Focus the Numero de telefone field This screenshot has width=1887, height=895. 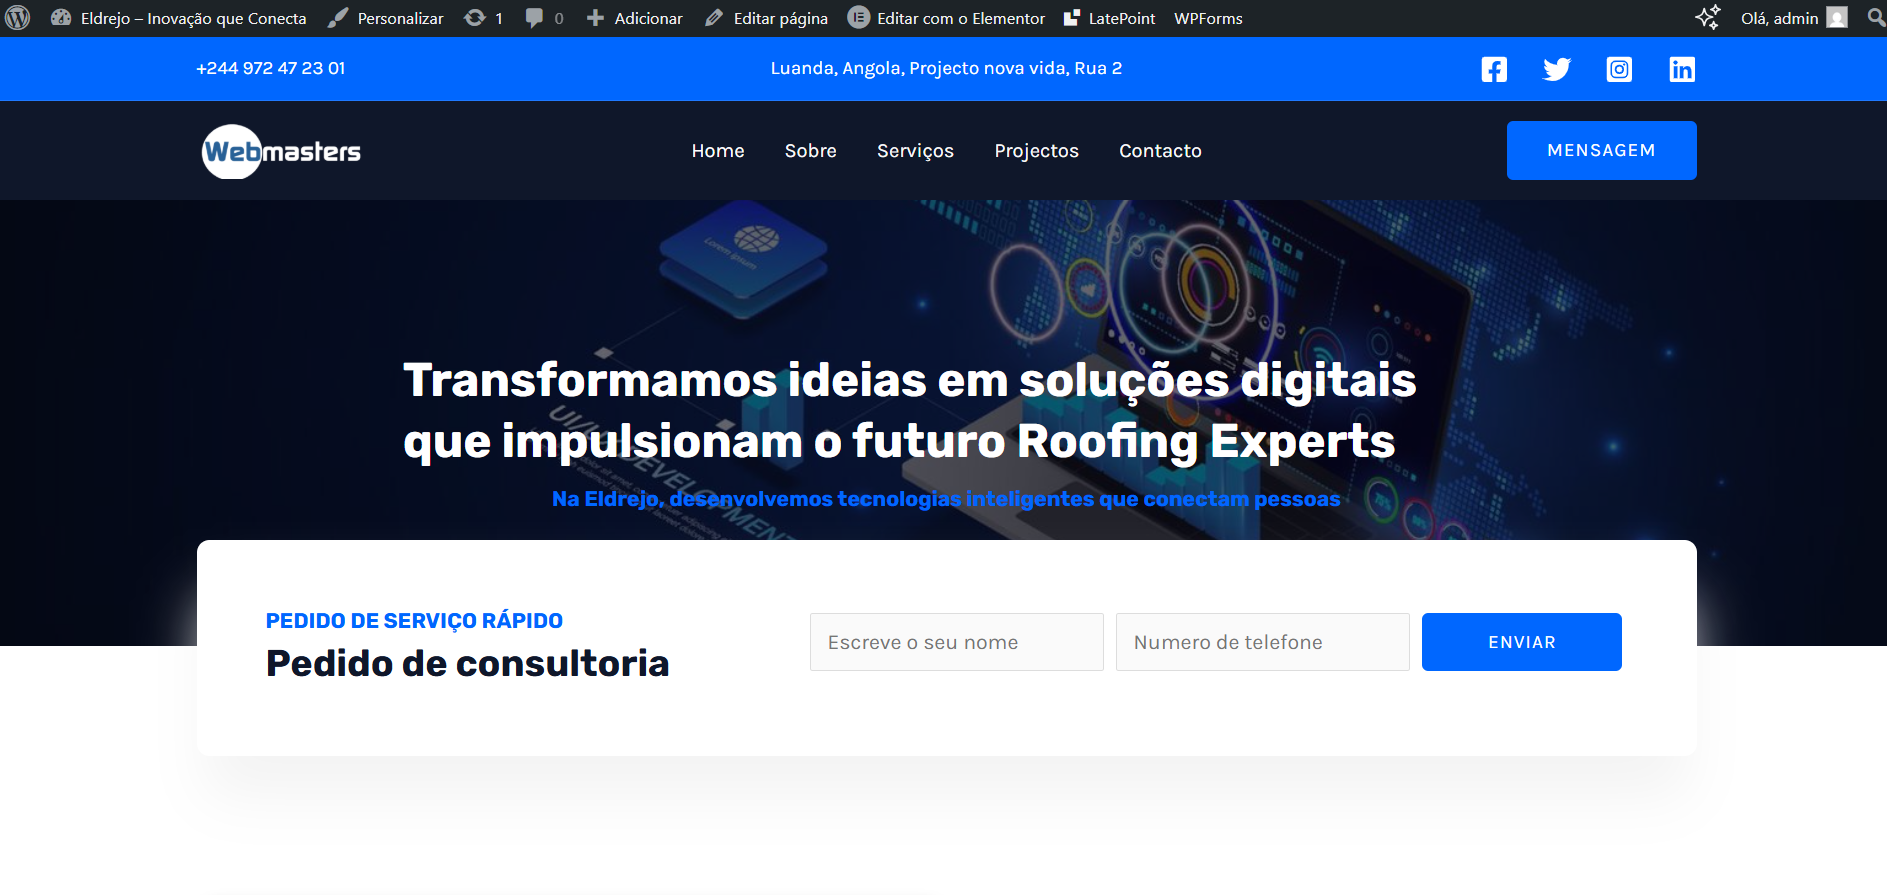[1263, 642]
